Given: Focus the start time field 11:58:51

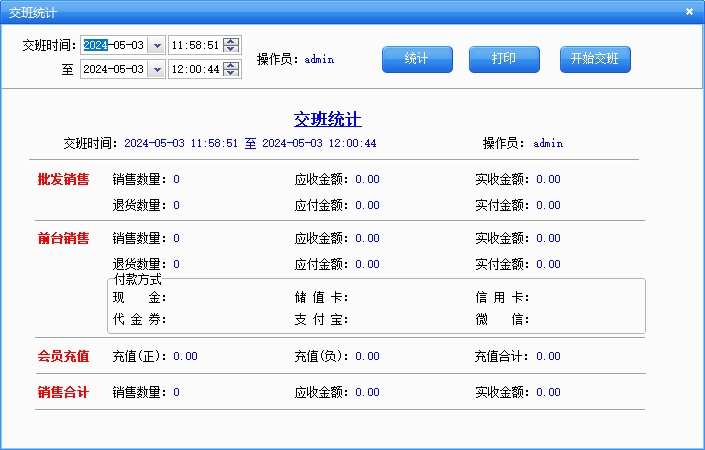Looking at the screenshot, I should 195,45.
